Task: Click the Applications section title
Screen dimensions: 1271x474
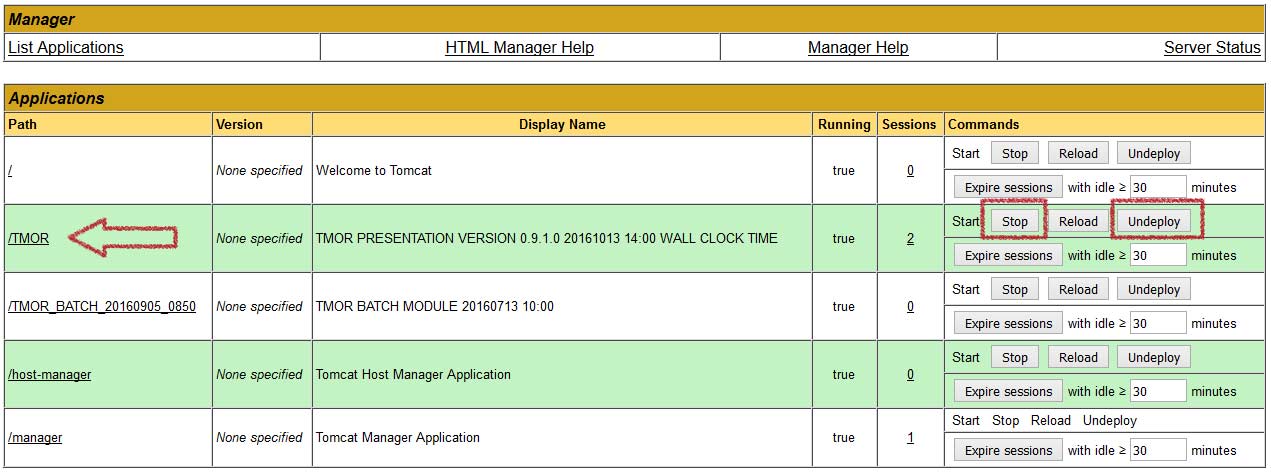Action: (56, 98)
